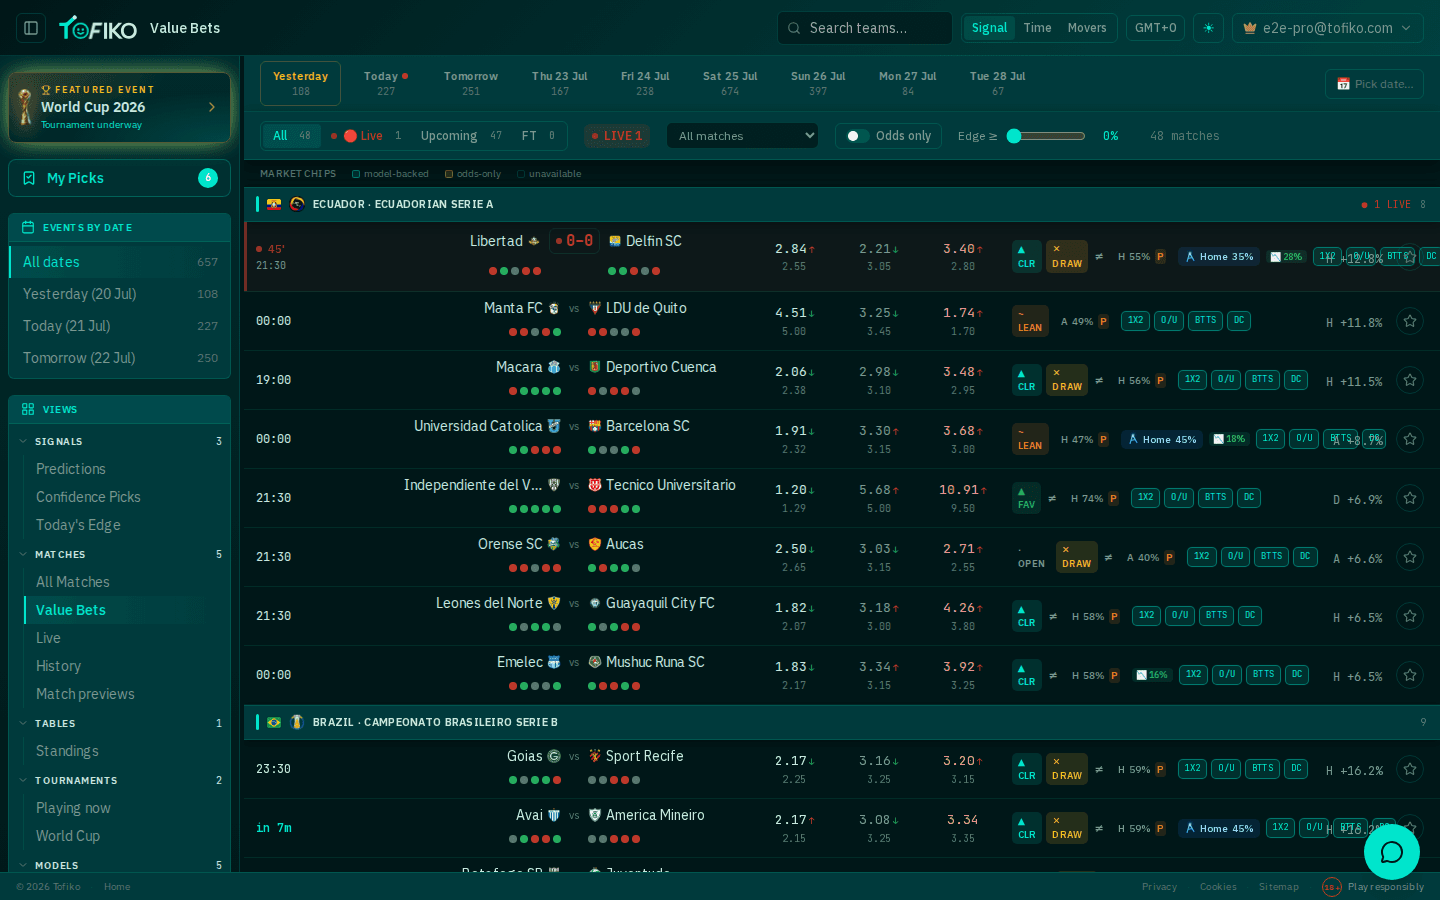Filter by Live status
Screen dimensions: 1440x900
point(366,136)
